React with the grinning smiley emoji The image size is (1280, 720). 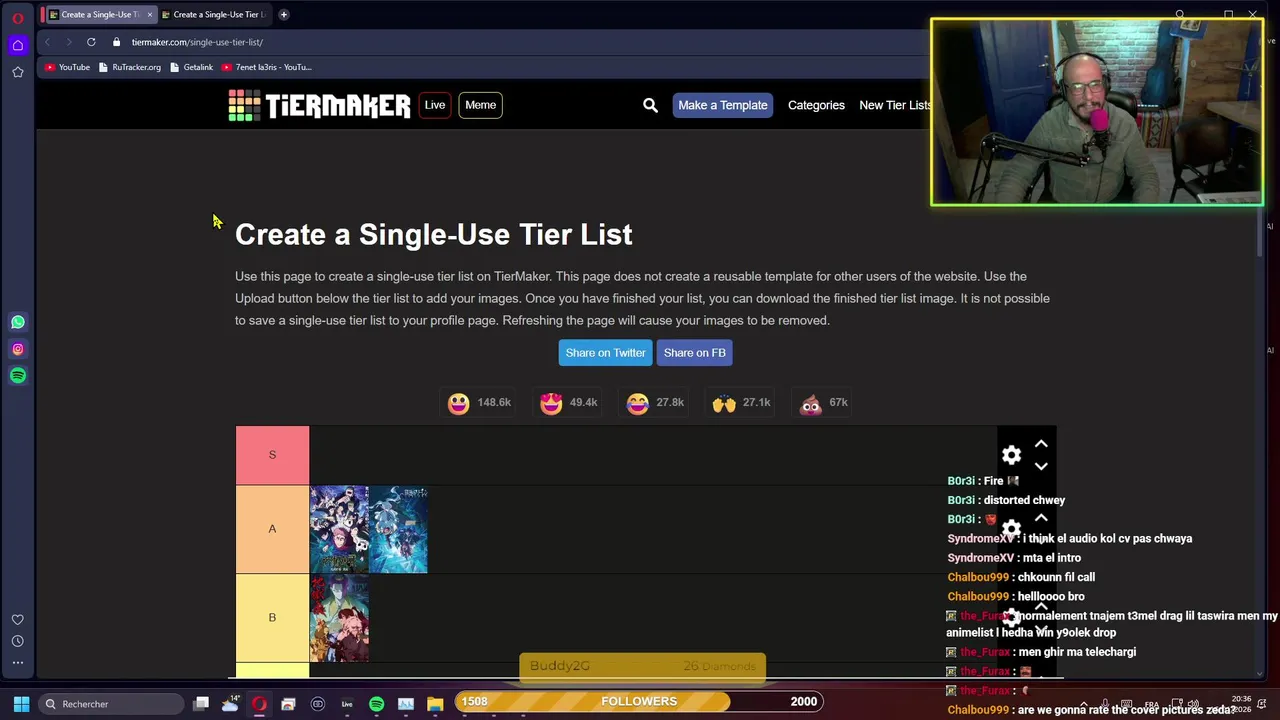pos(458,402)
